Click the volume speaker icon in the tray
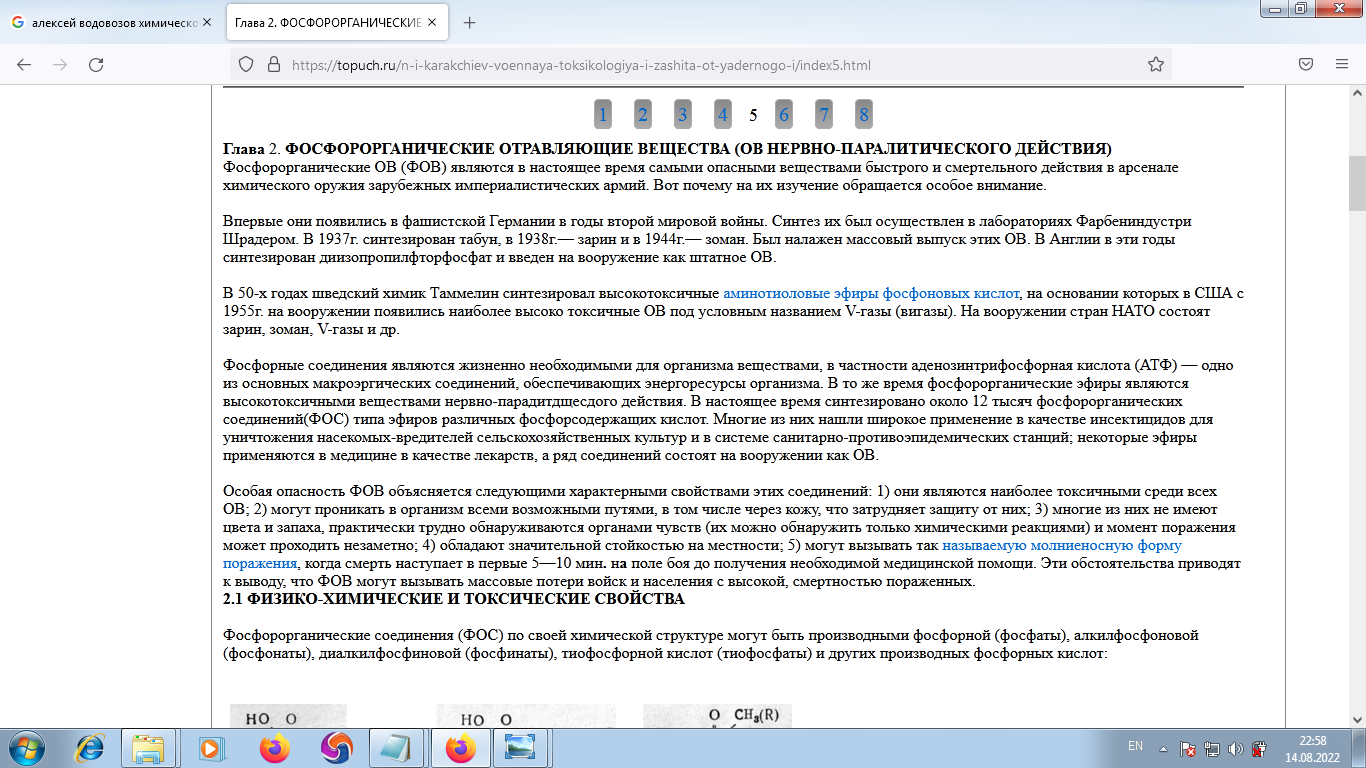The height and width of the screenshot is (768, 1366). 1236,747
